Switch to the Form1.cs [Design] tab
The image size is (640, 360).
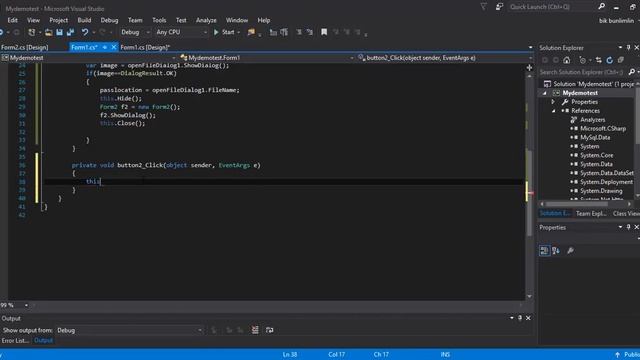pyautogui.click(x=145, y=47)
